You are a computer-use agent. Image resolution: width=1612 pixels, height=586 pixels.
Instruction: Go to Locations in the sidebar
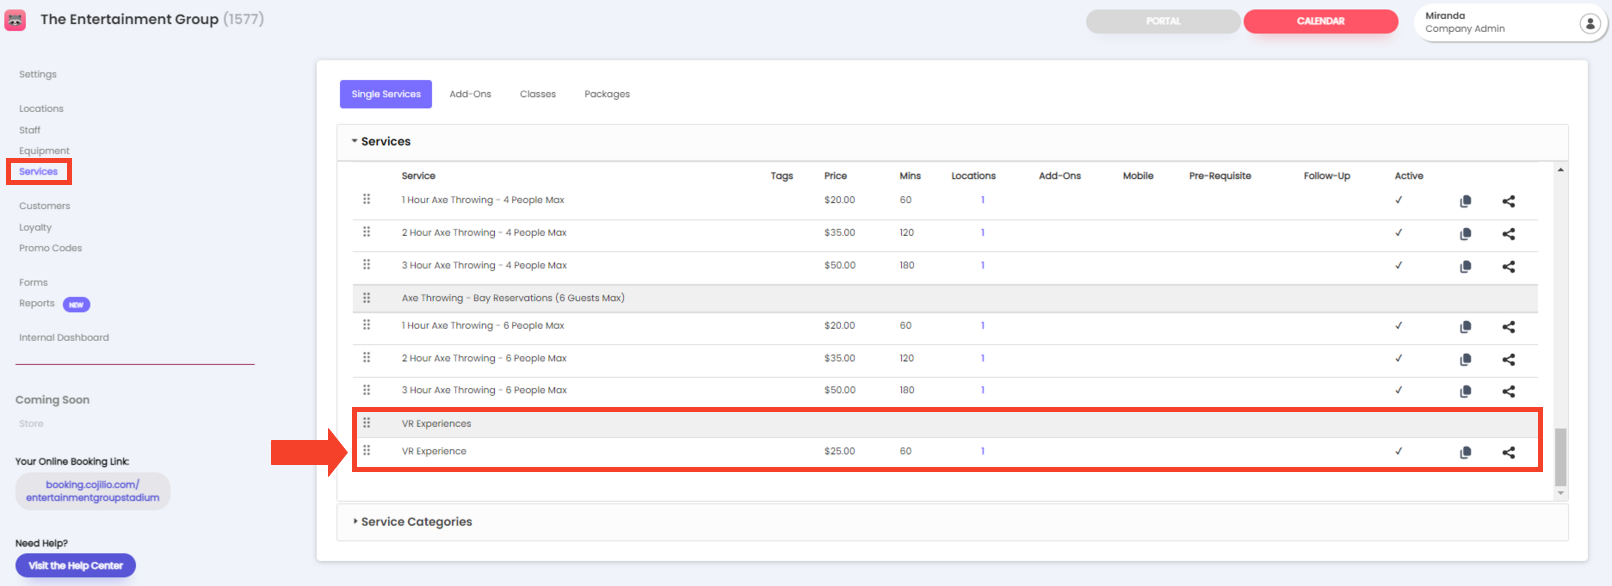41,108
